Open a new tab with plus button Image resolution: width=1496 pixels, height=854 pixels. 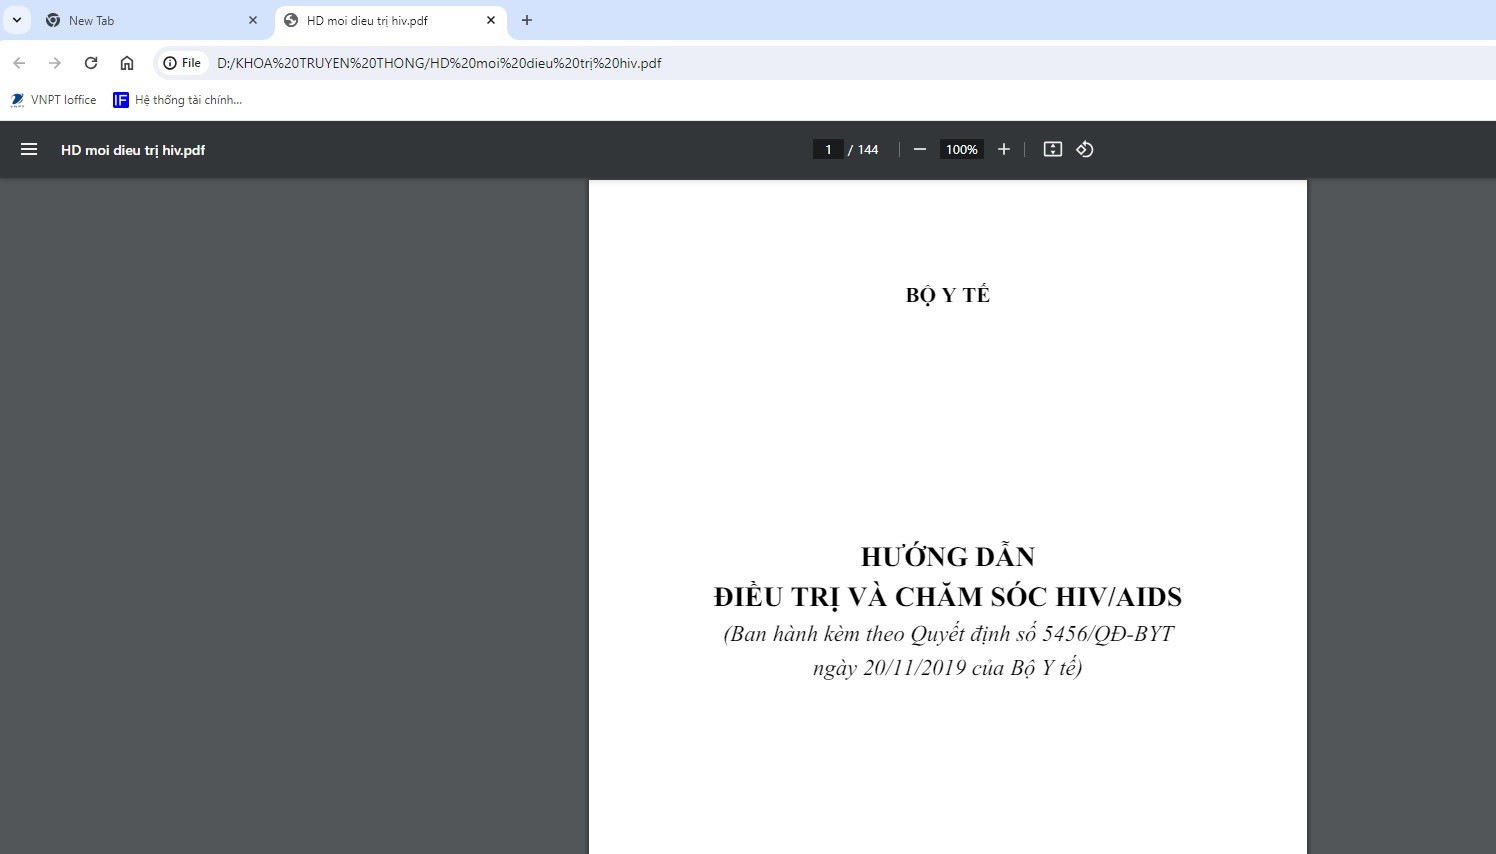[527, 20]
